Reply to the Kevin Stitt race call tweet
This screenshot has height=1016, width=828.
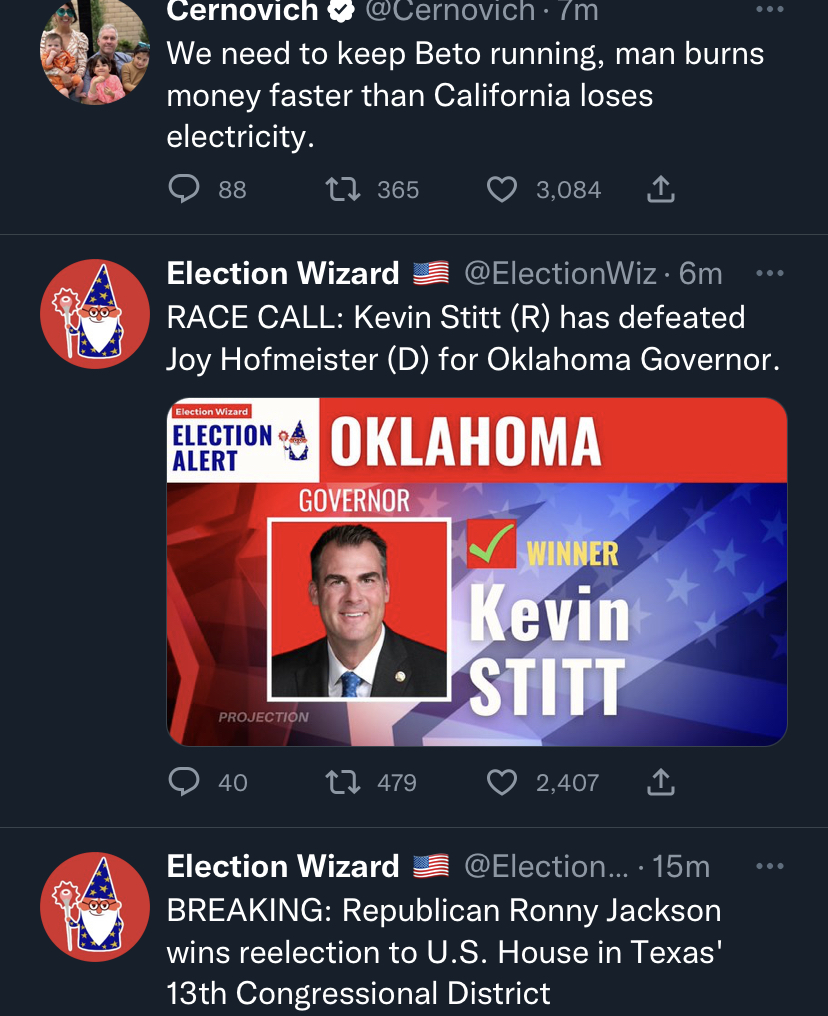[x=184, y=782]
